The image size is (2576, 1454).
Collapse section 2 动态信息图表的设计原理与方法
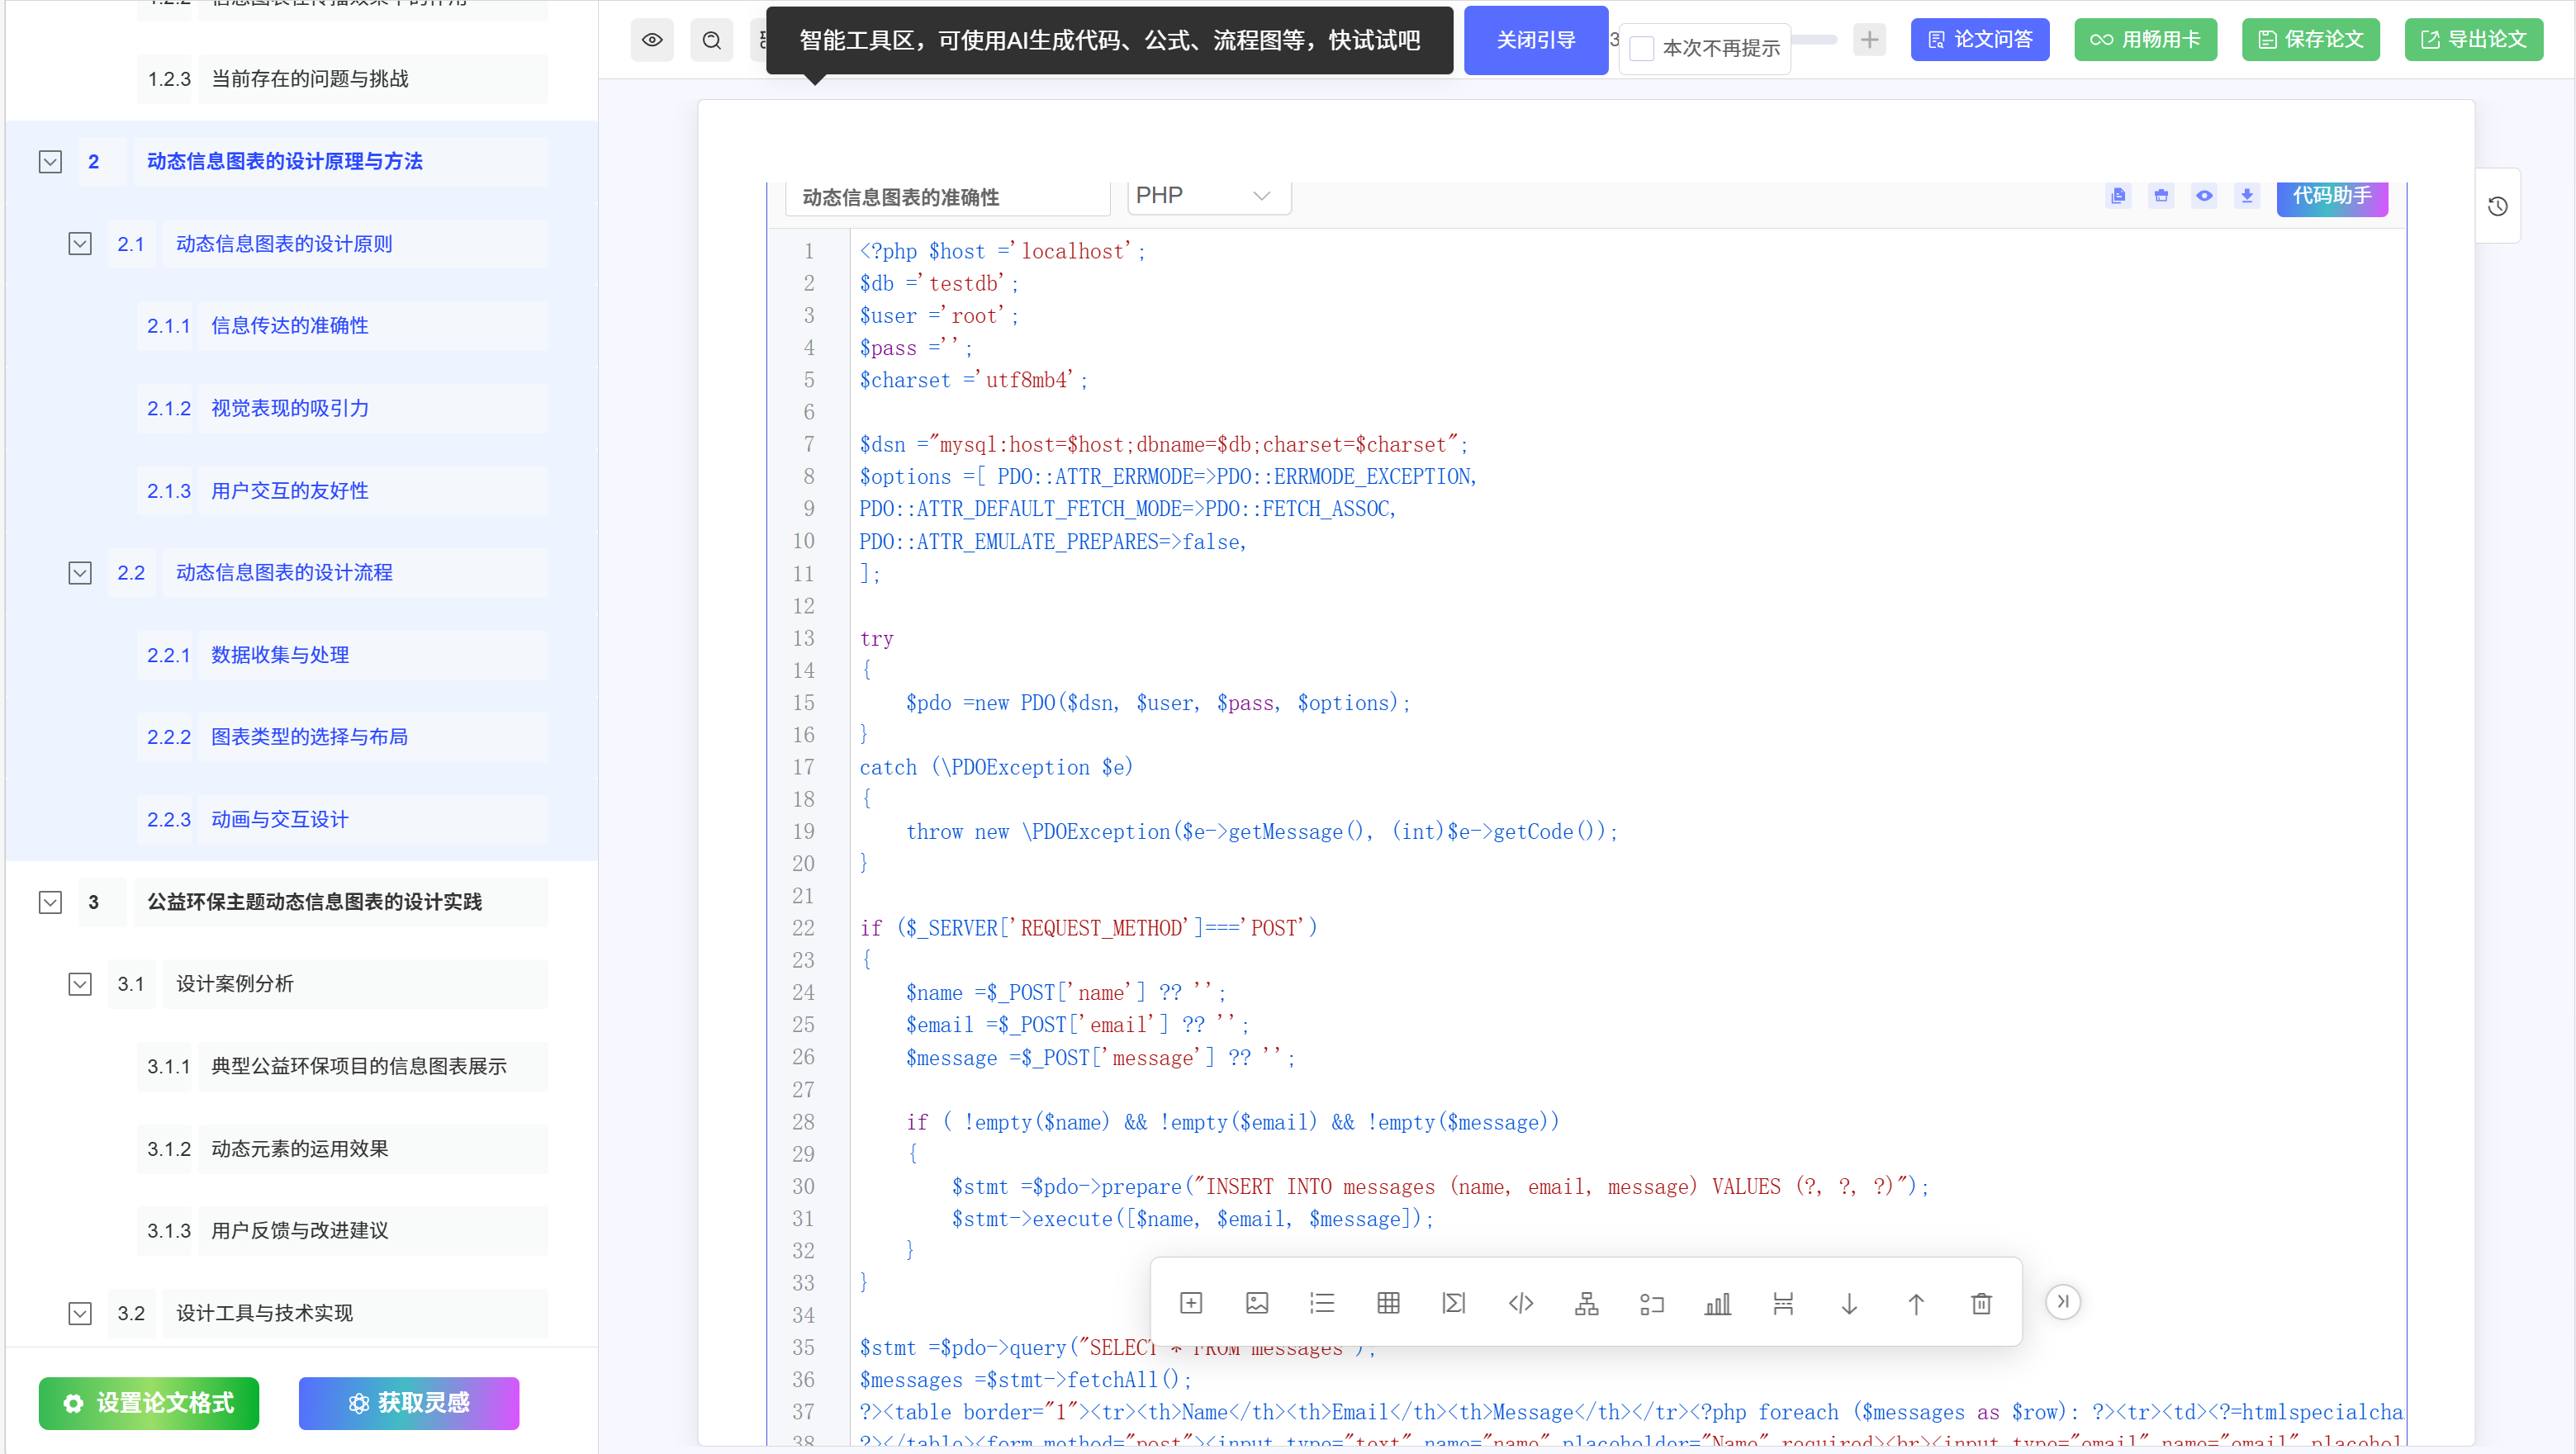coord(50,162)
